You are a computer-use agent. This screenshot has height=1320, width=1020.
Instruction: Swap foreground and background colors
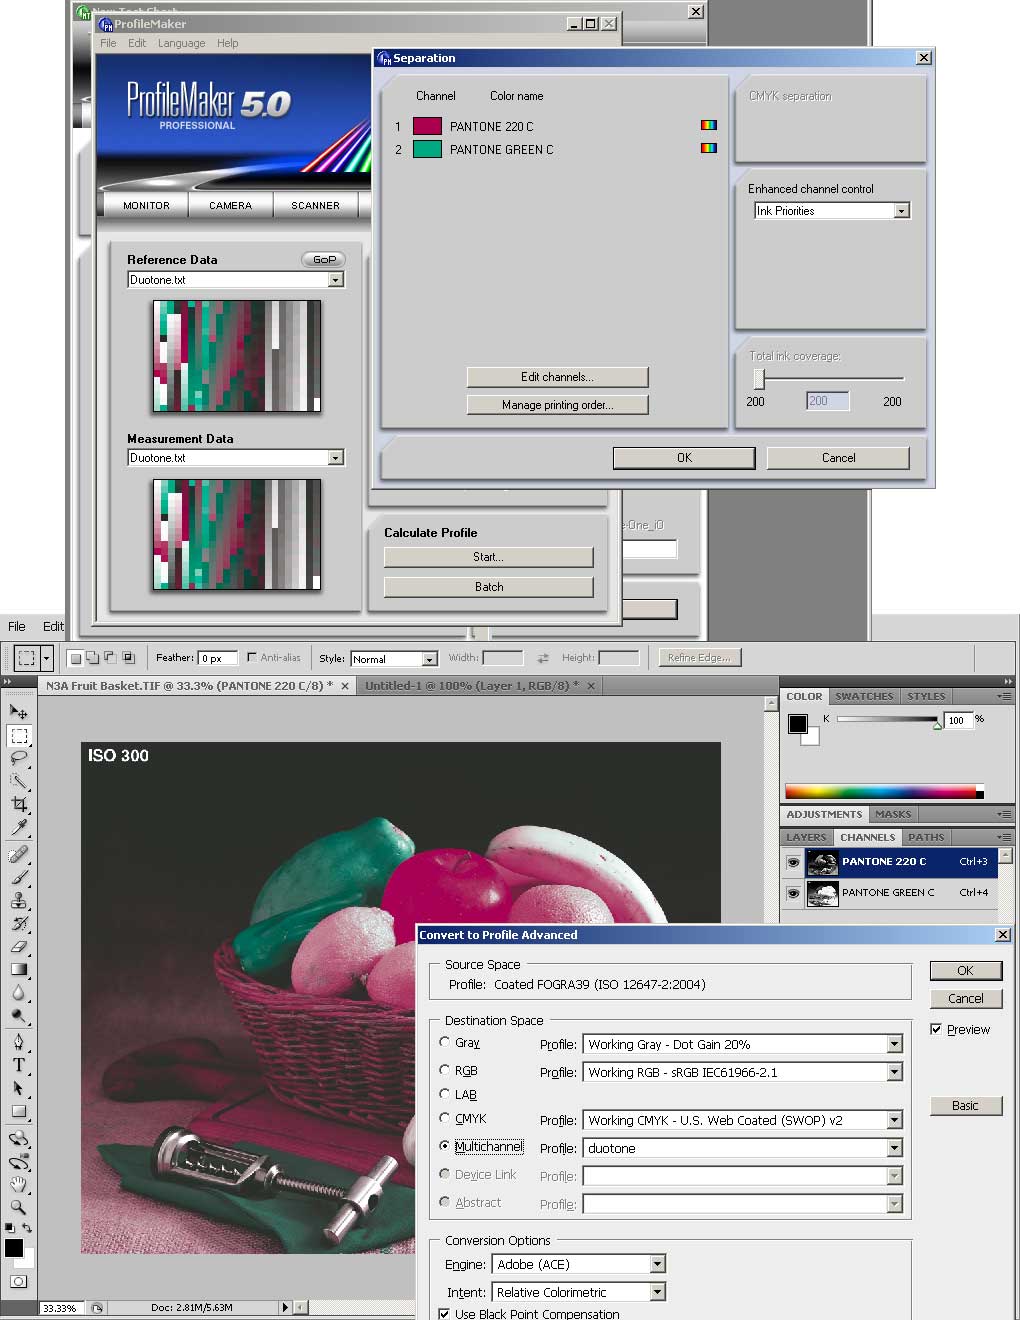point(27,1227)
